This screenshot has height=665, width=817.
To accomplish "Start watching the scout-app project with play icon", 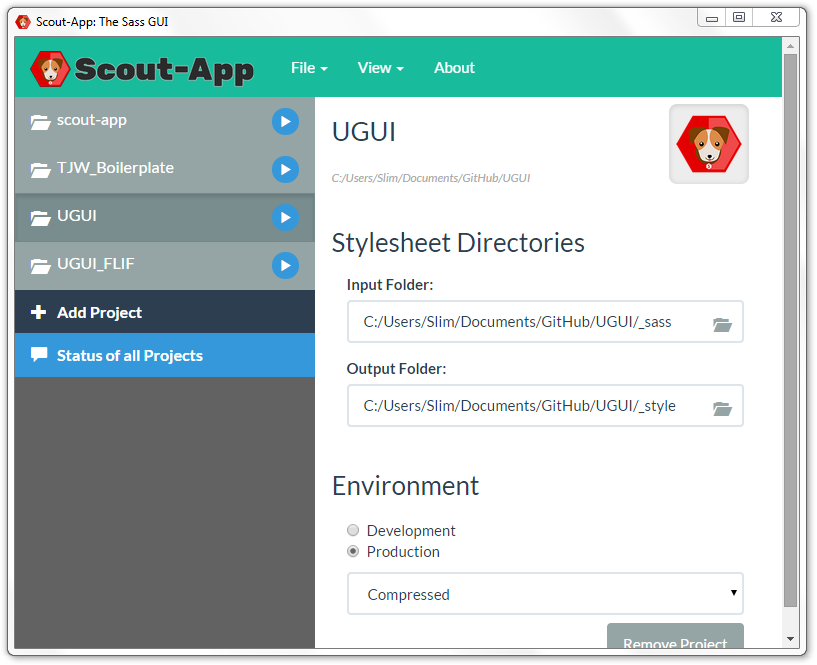I will (x=285, y=121).
